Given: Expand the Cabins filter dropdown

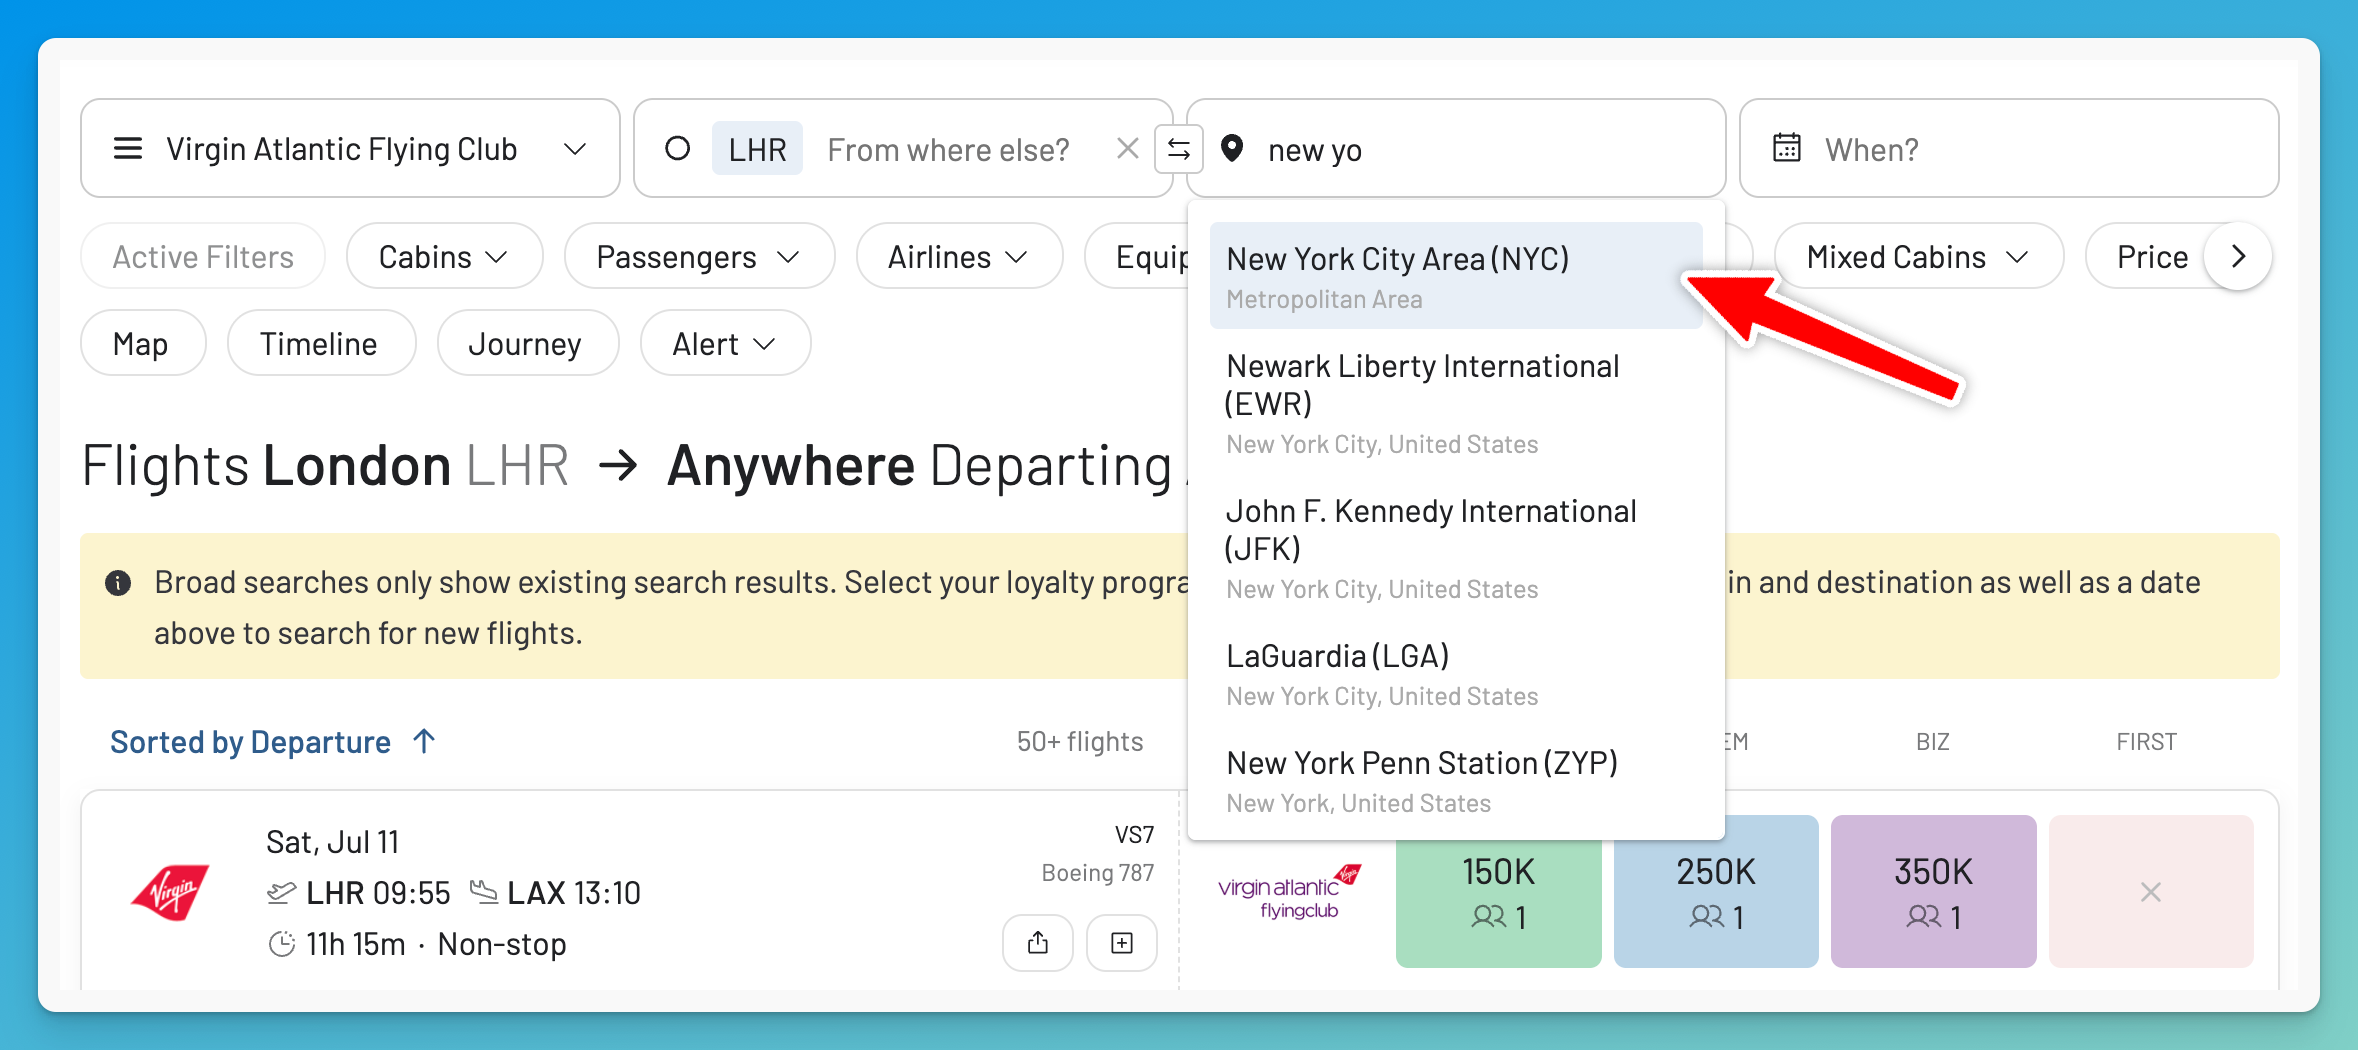Looking at the screenshot, I should [444, 257].
